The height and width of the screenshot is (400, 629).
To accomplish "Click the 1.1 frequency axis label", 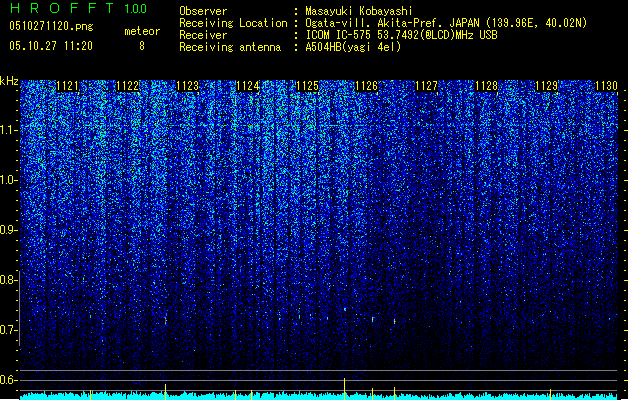I will click(x=9, y=130).
